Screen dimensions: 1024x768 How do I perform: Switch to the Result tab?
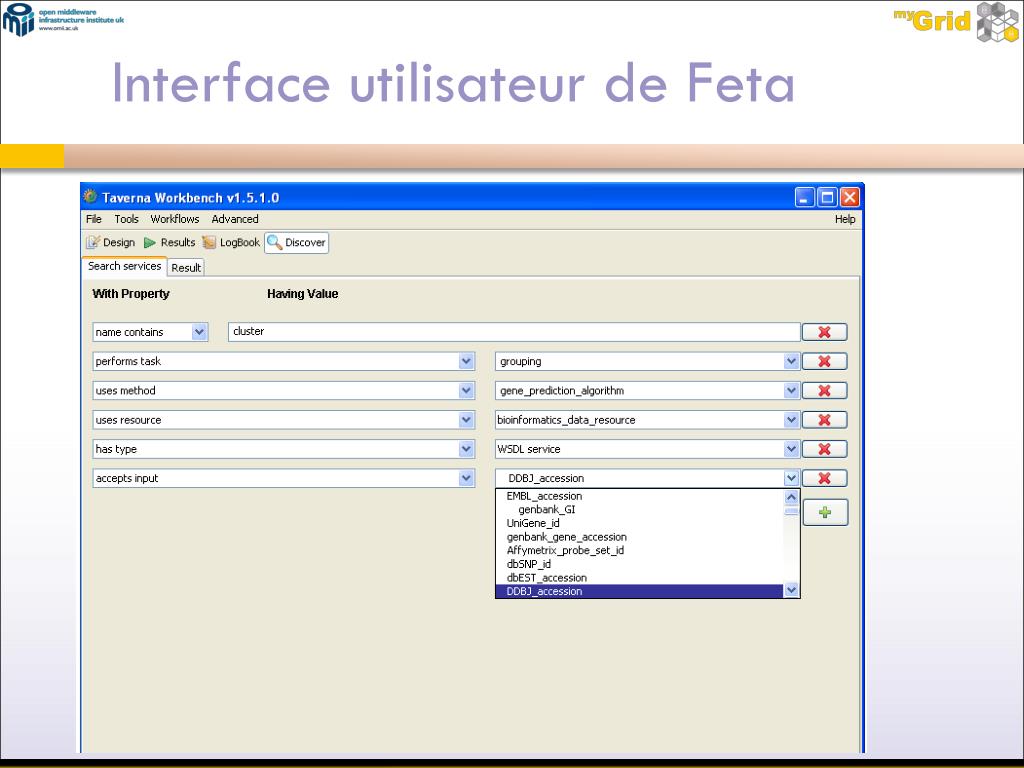[x=186, y=268]
